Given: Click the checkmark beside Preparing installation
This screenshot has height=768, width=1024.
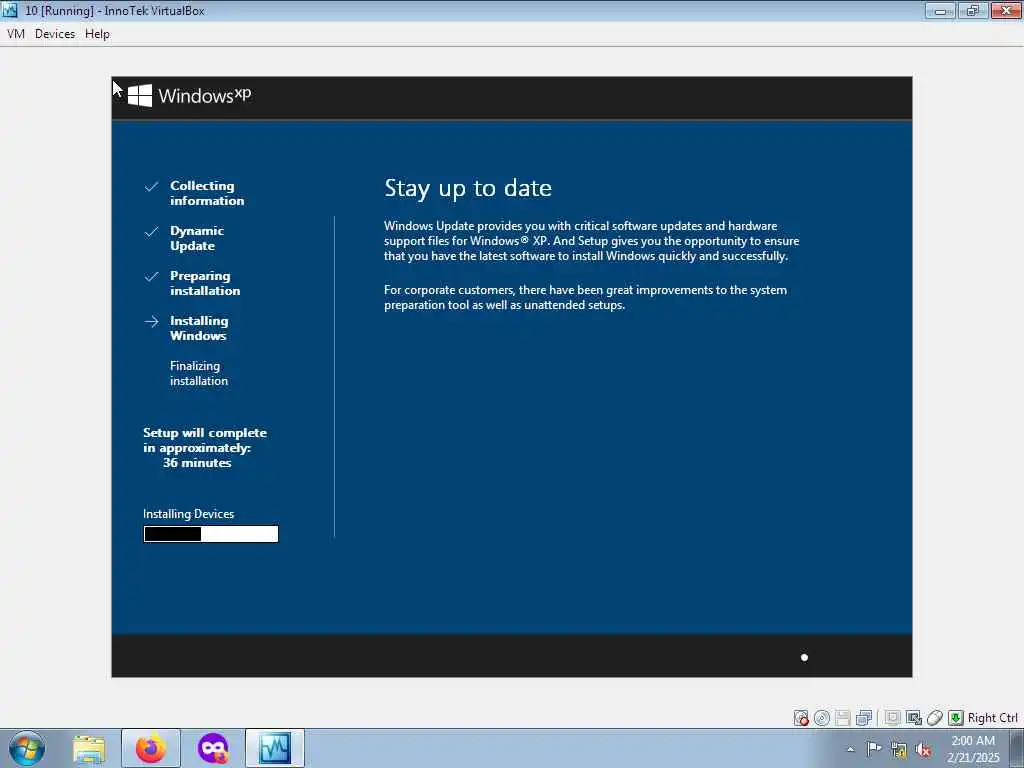Looking at the screenshot, I should pos(152,277).
